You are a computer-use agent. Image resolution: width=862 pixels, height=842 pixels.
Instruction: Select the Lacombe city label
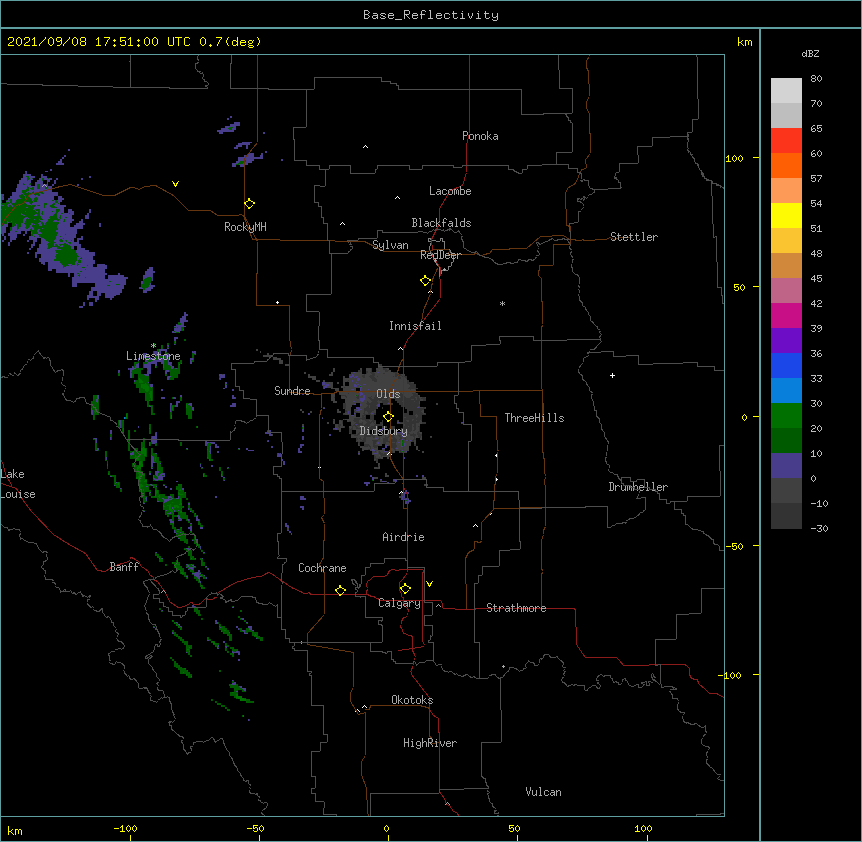click(x=450, y=191)
